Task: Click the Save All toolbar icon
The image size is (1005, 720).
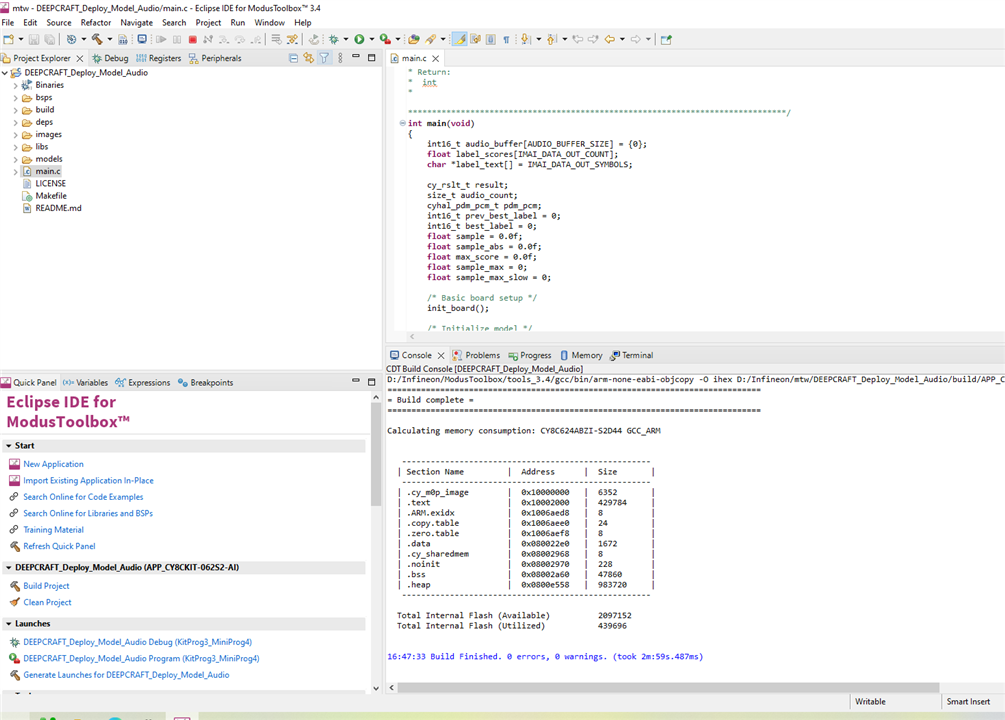Action: click(49, 39)
